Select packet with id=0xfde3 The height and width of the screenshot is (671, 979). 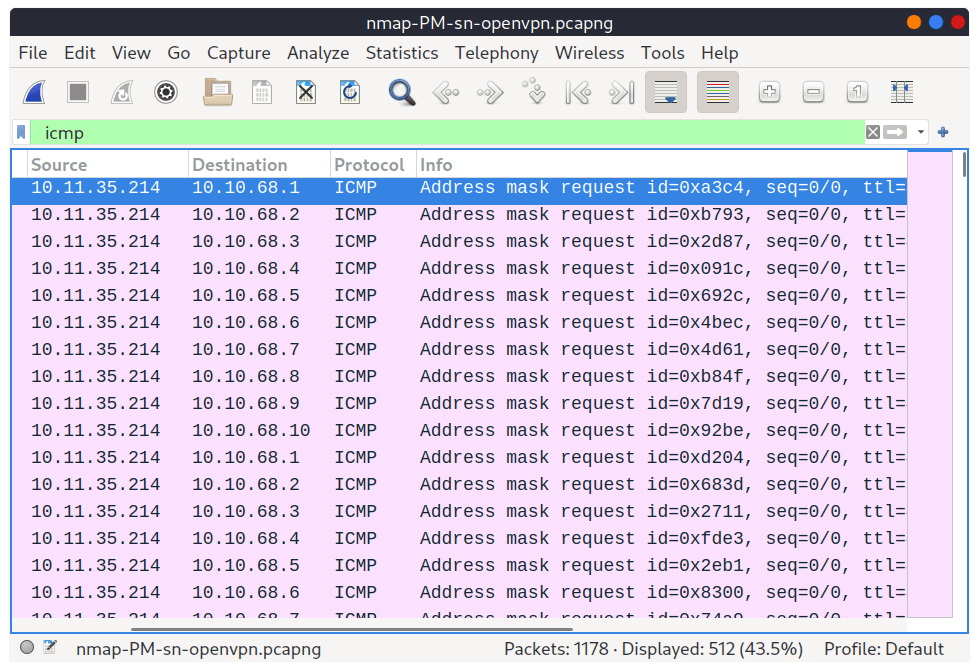click(x=459, y=539)
